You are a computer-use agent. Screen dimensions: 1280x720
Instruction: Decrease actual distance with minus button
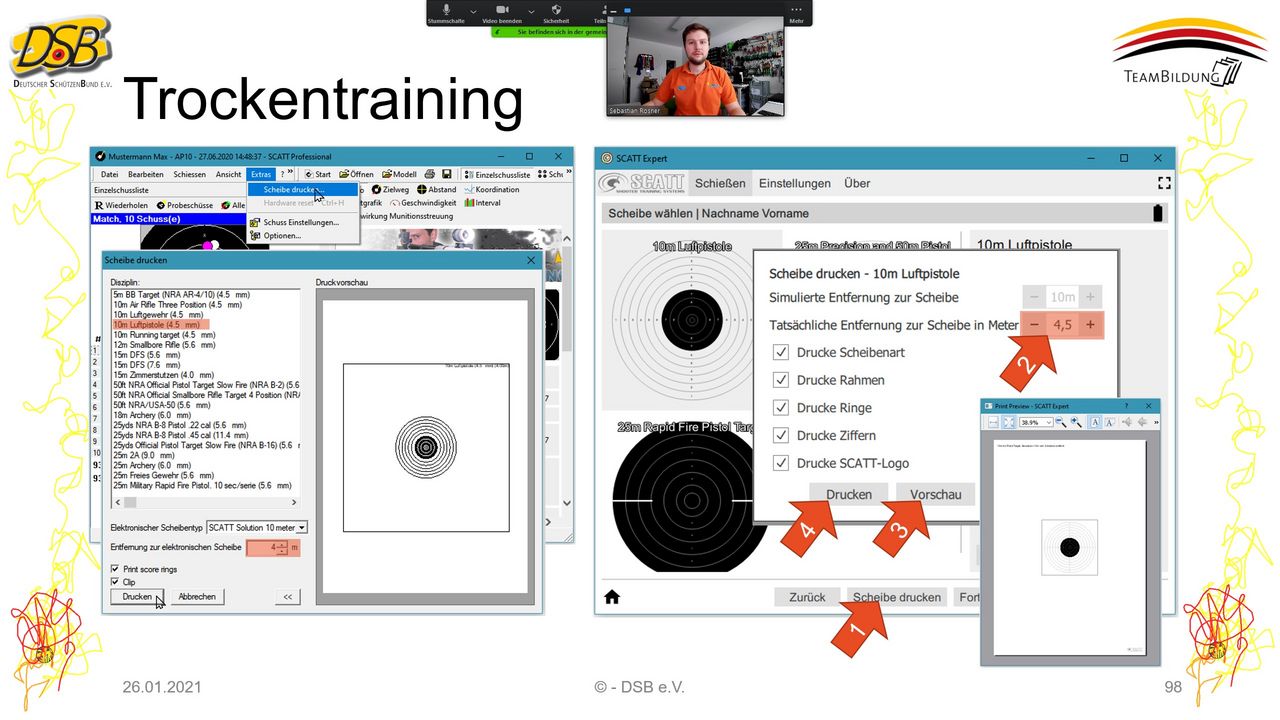click(x=1034, y=325)
